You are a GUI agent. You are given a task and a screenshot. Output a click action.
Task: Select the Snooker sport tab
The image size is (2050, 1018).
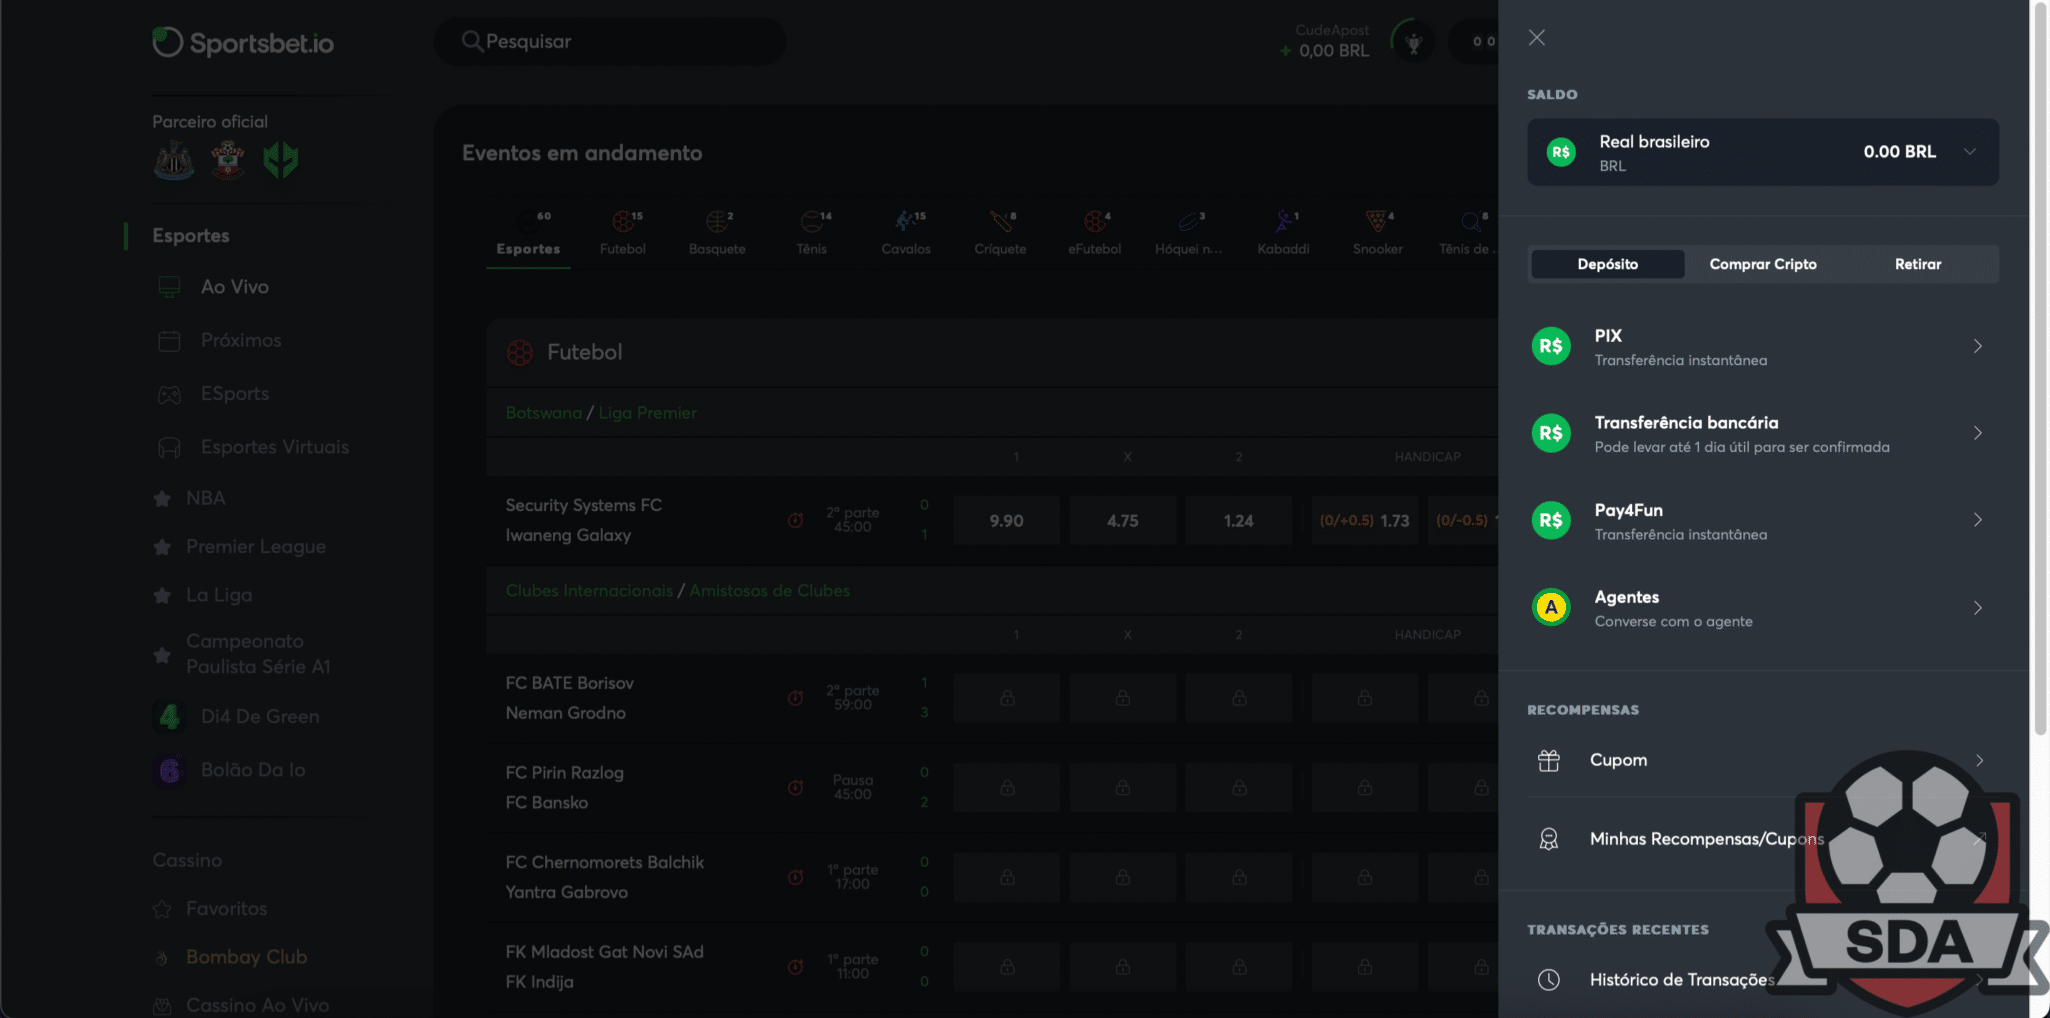1378,234
